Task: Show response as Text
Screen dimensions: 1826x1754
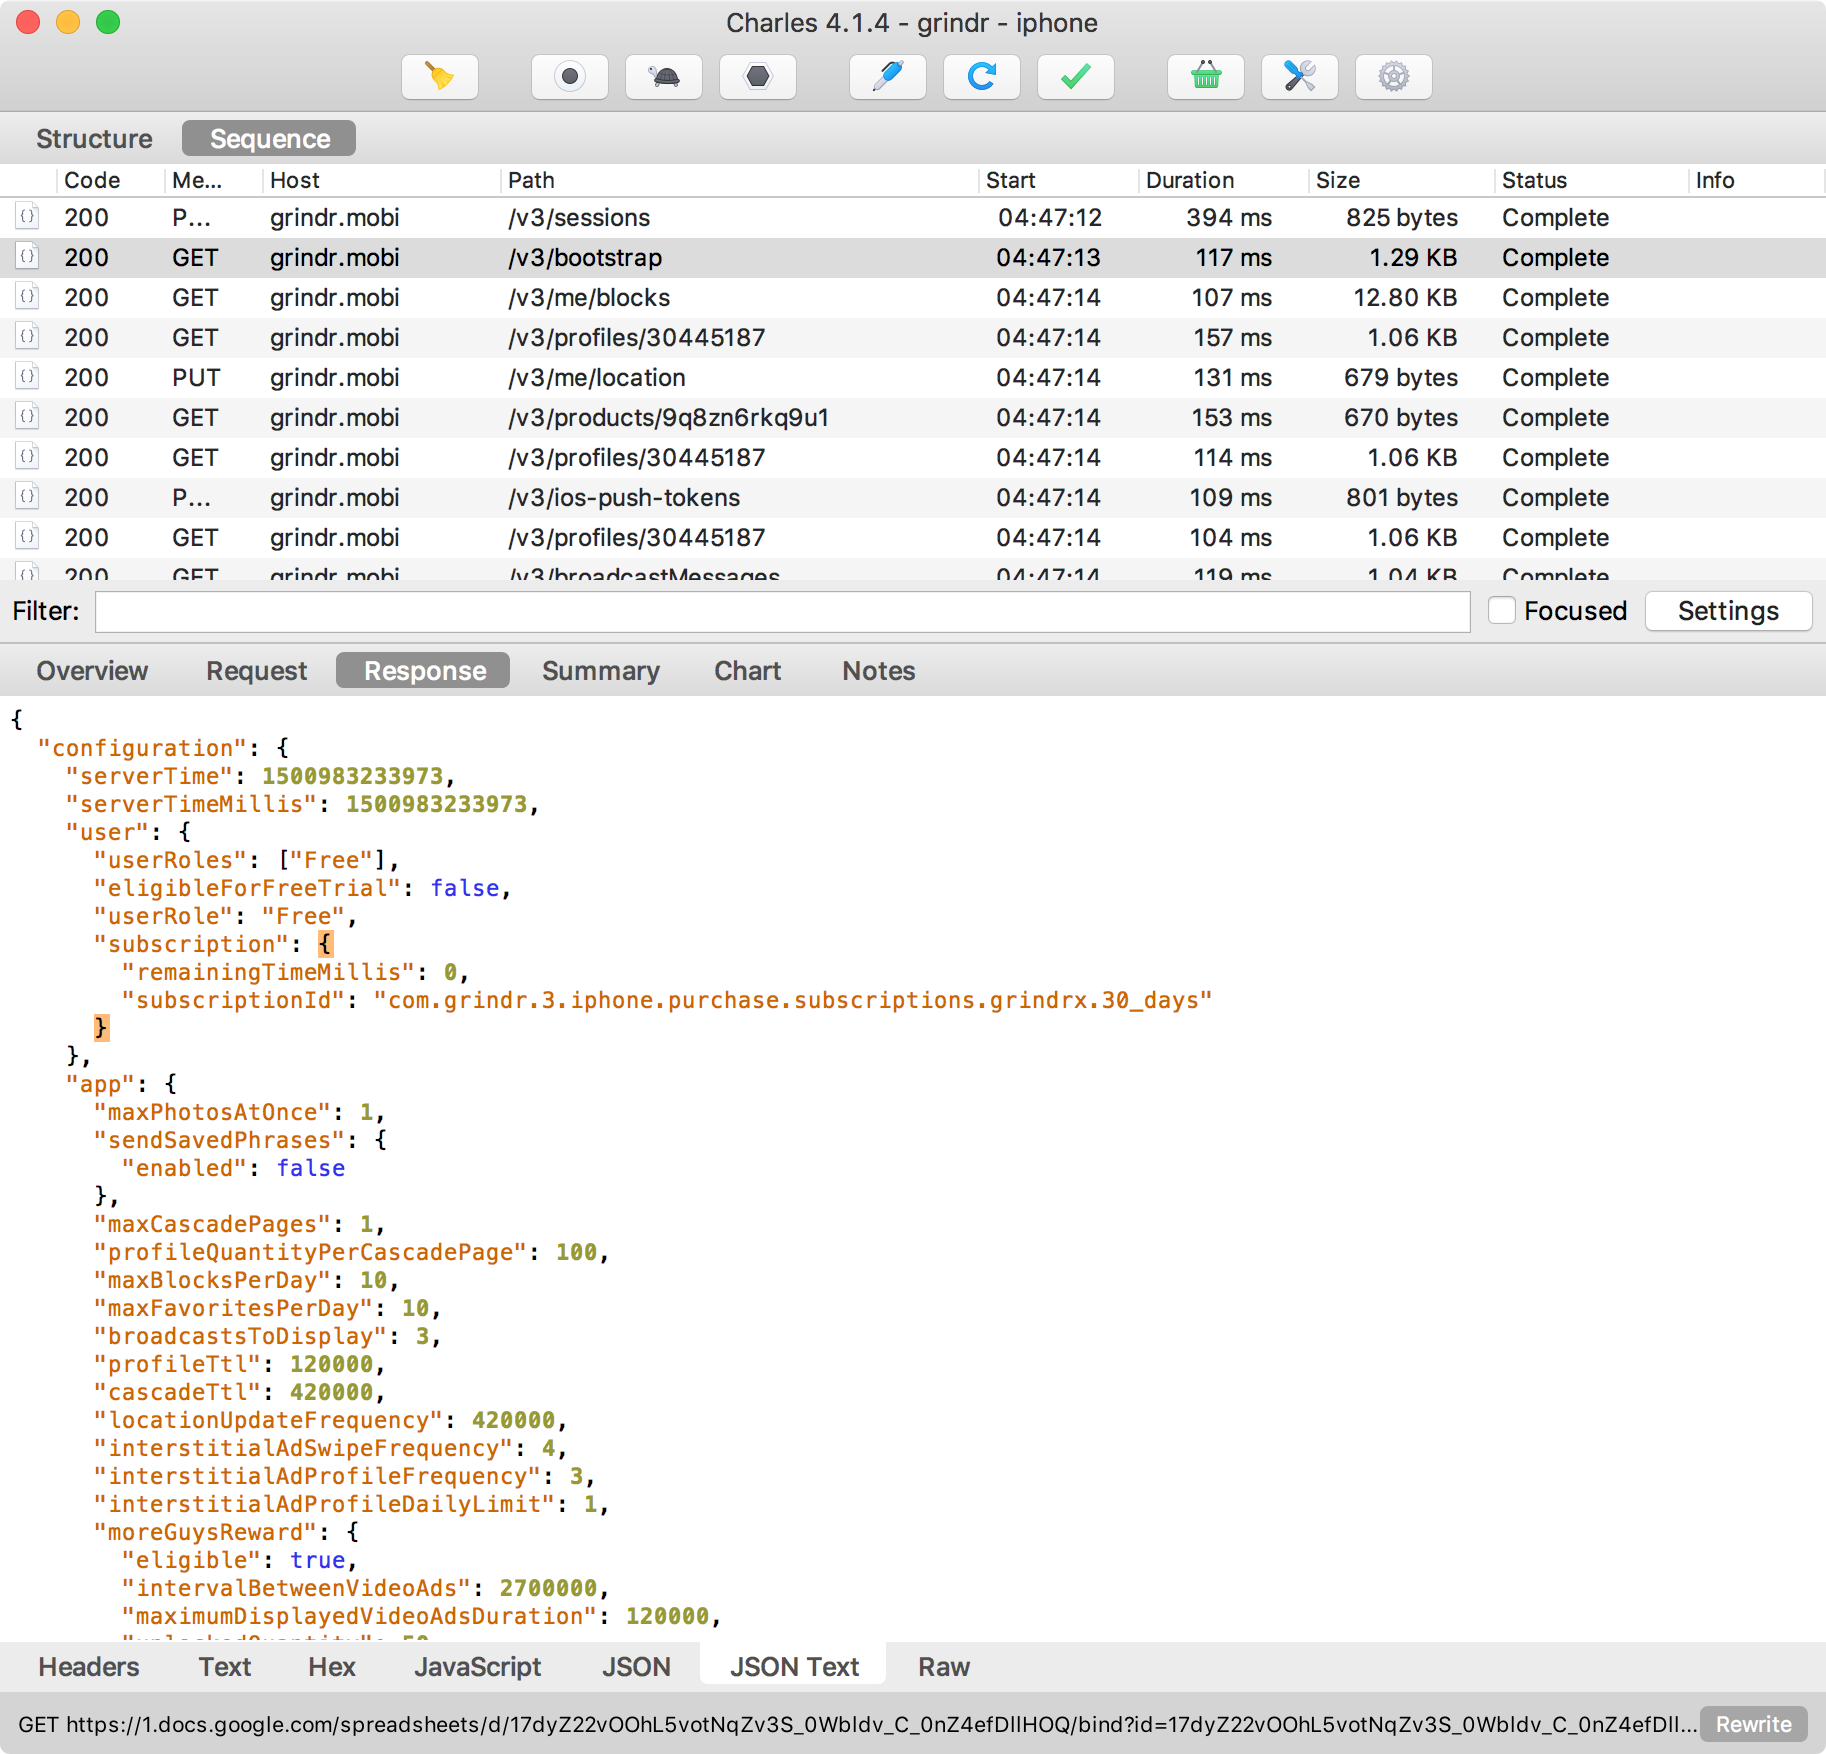Action: click(x=224, y=1667)
